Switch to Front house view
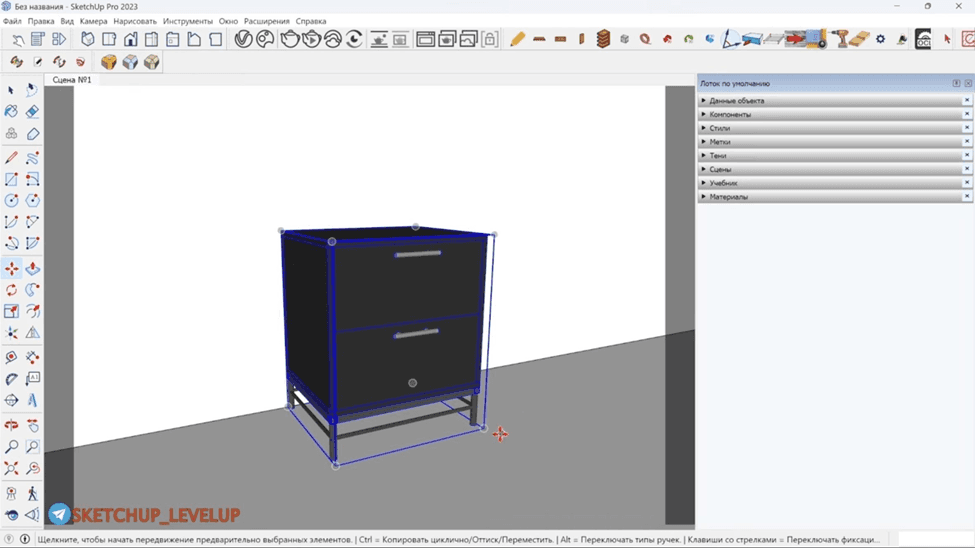The height and width of the screenshot is (548, 975). 131,39
